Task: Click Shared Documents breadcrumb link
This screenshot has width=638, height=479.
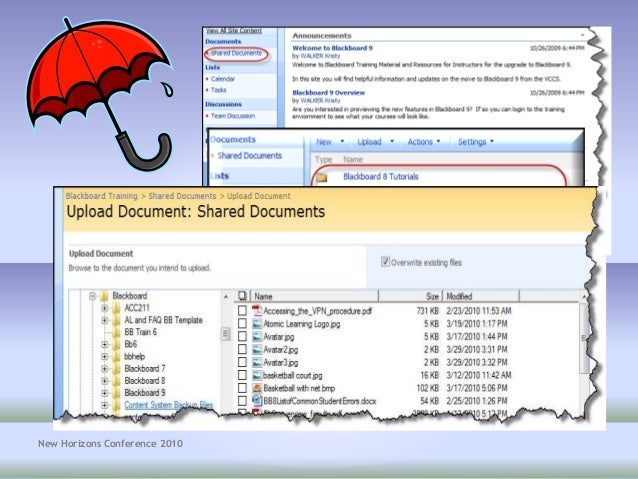Action: pyautogui.click(x=182, y=196)
